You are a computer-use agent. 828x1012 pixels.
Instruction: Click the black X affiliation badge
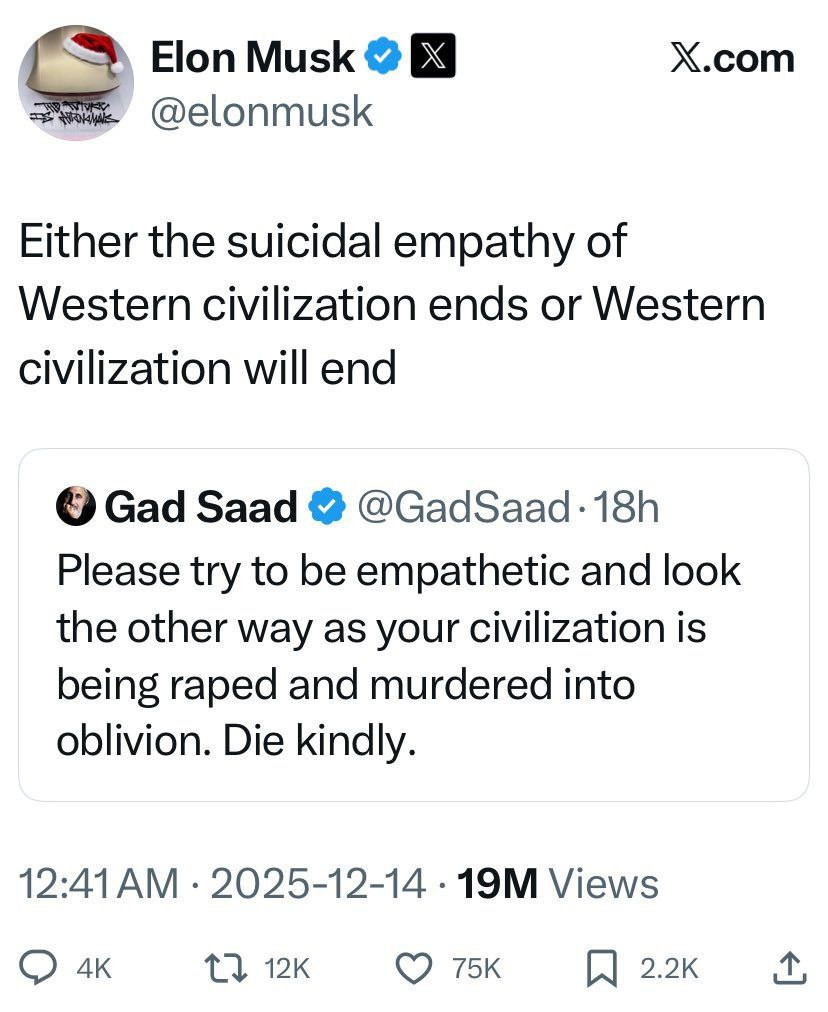tap(432, 58)
